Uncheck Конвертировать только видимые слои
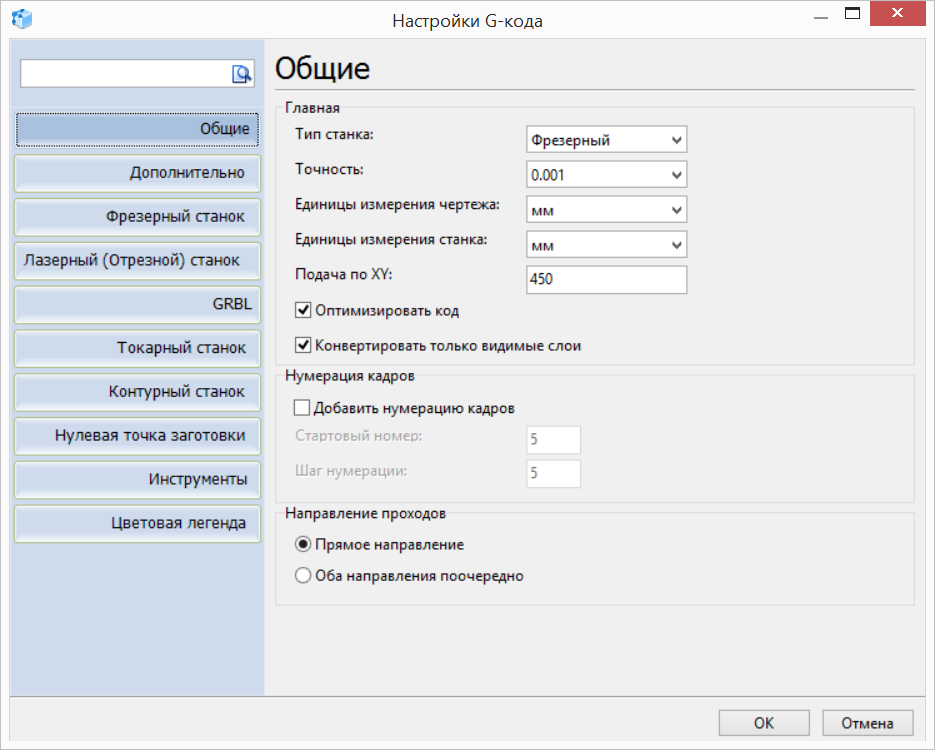Viewport: 935px width, 751px height. point(303,344)
